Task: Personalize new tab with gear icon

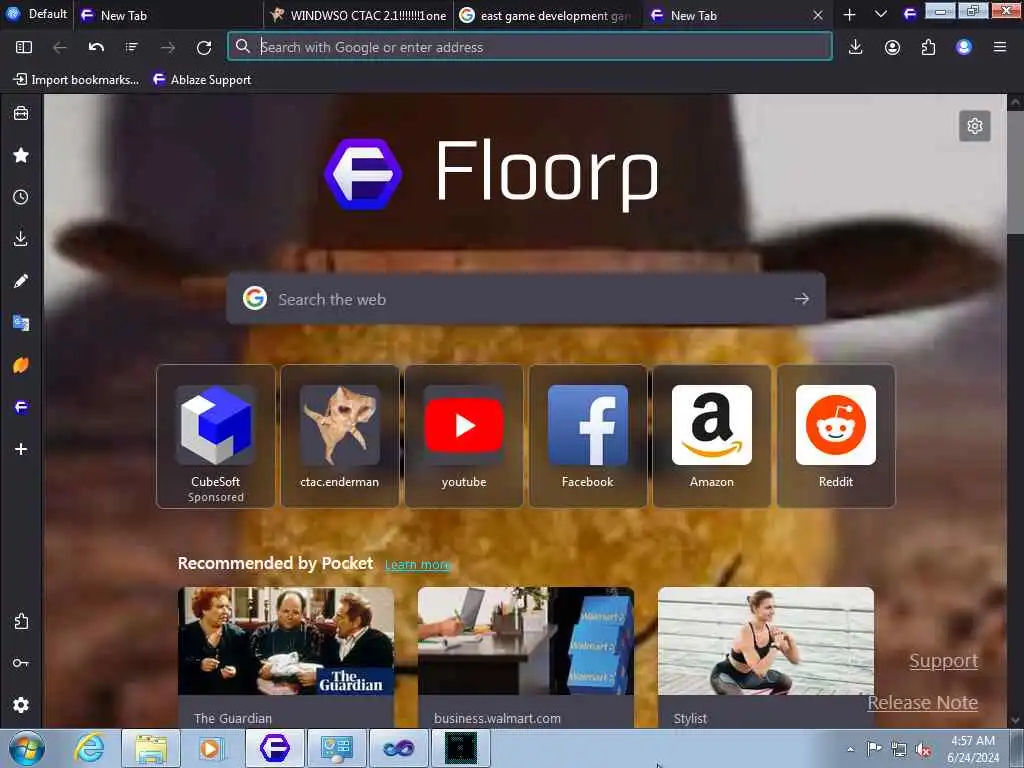Action: [x=974, y=125]
